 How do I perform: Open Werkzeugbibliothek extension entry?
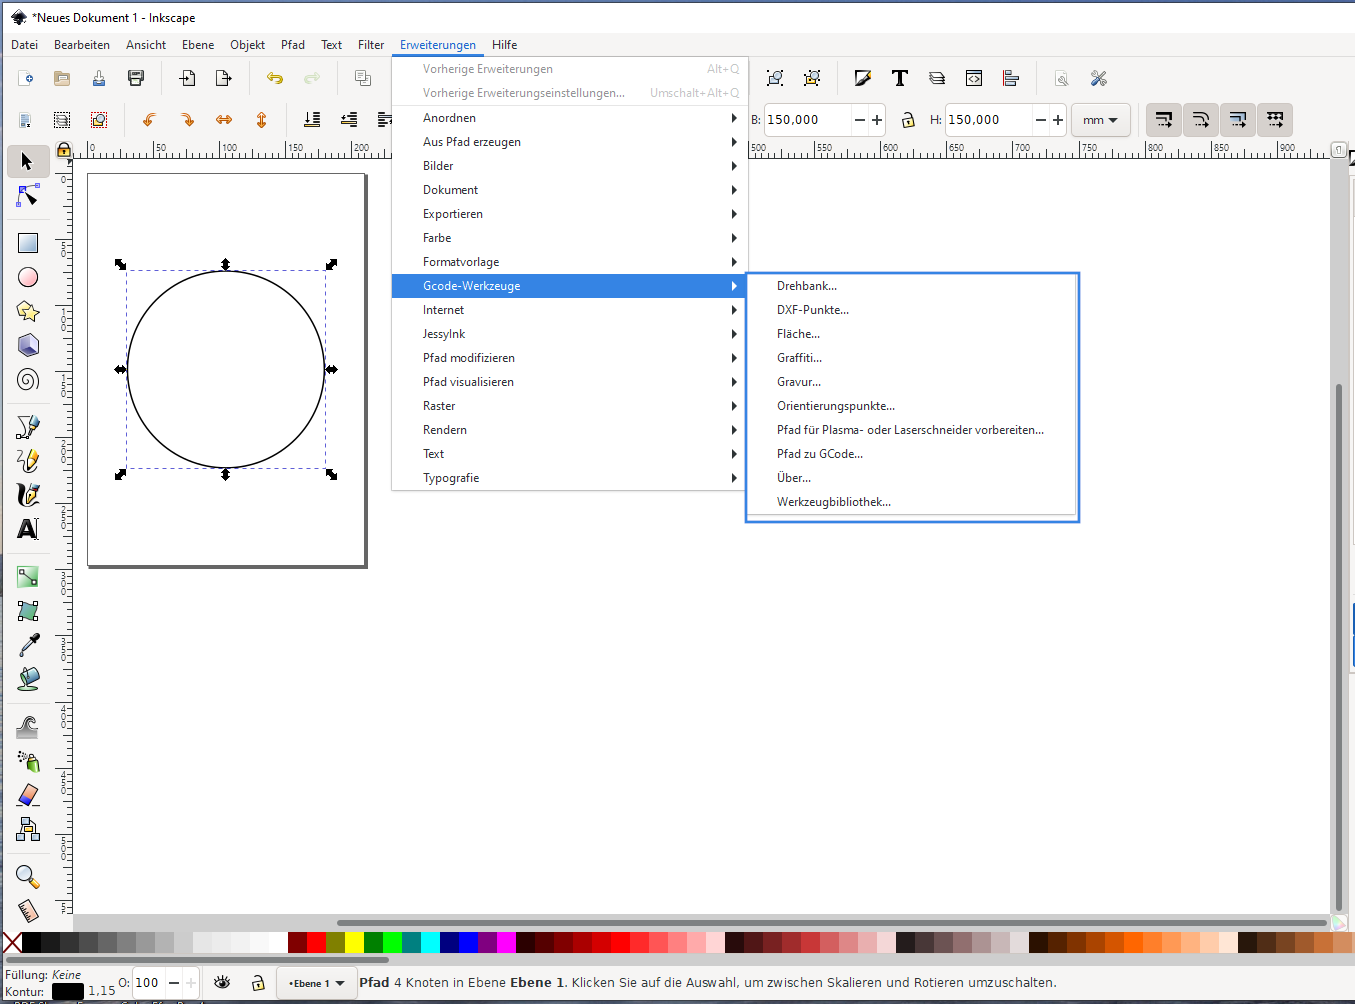(x=833, y=502)
